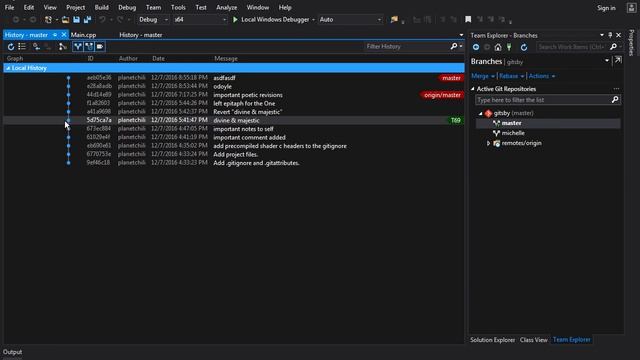
Task: Click the go-to-child commit toolbar icon
Action: (37, 47)
